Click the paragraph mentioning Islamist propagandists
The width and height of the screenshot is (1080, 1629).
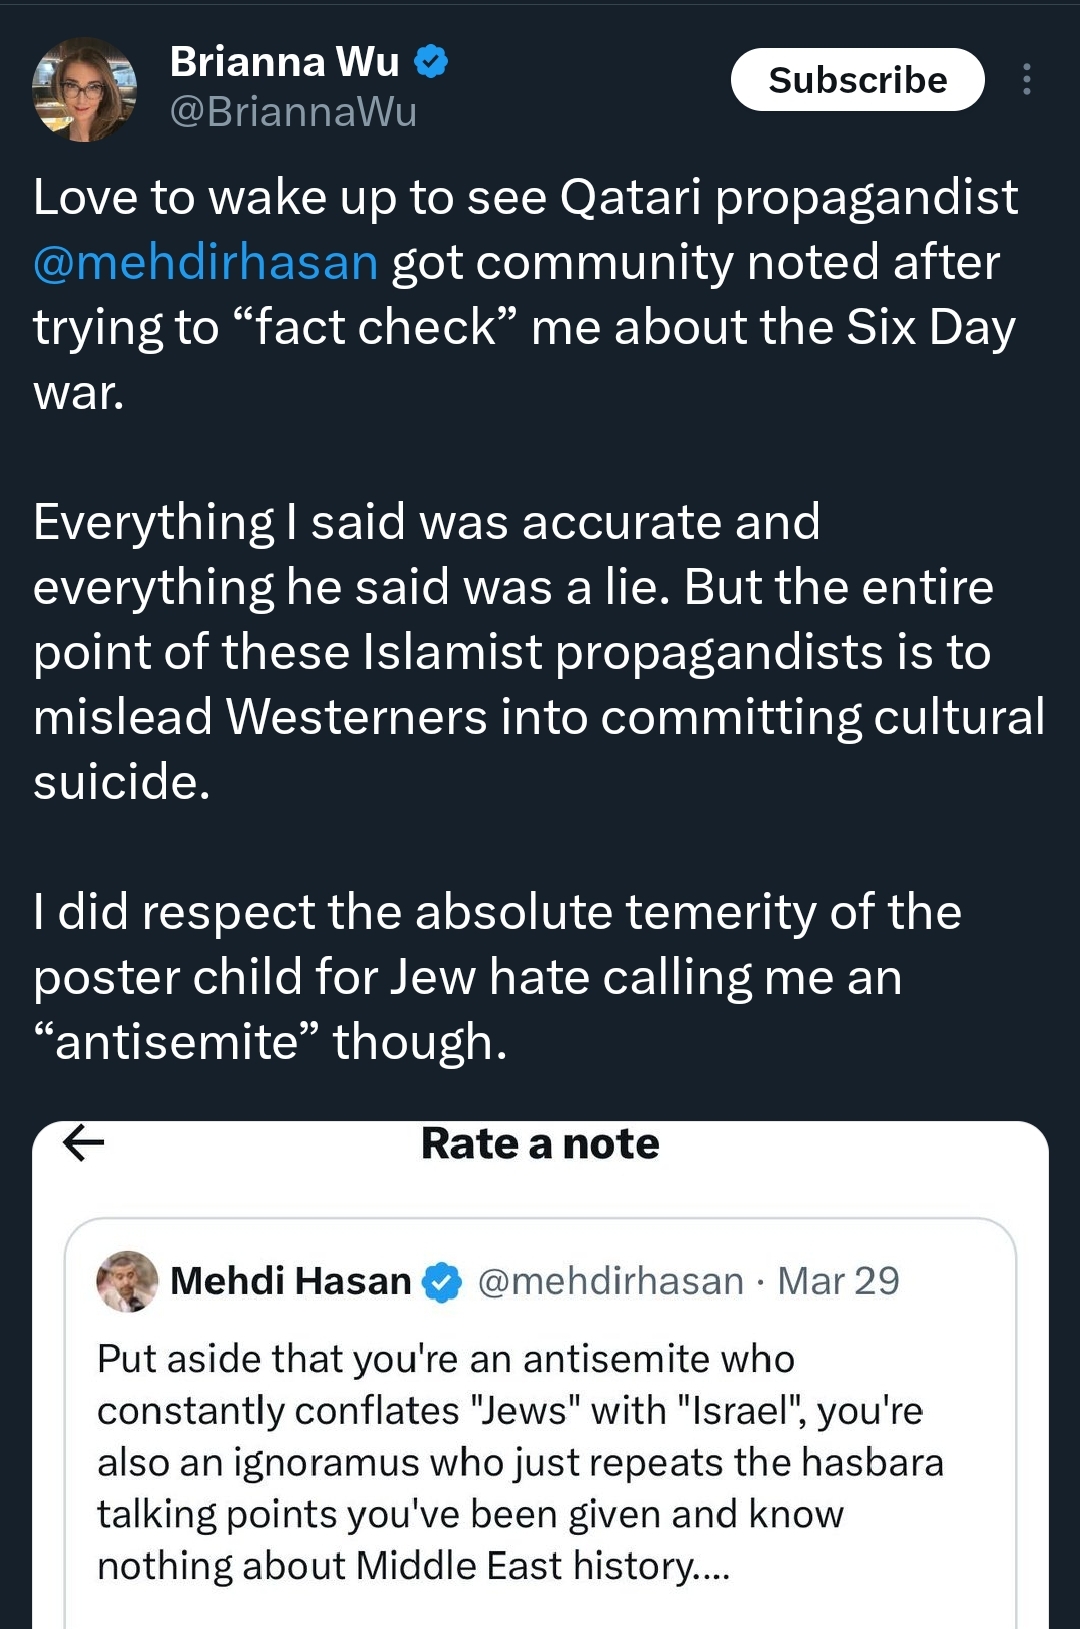[x=537, y=651]
